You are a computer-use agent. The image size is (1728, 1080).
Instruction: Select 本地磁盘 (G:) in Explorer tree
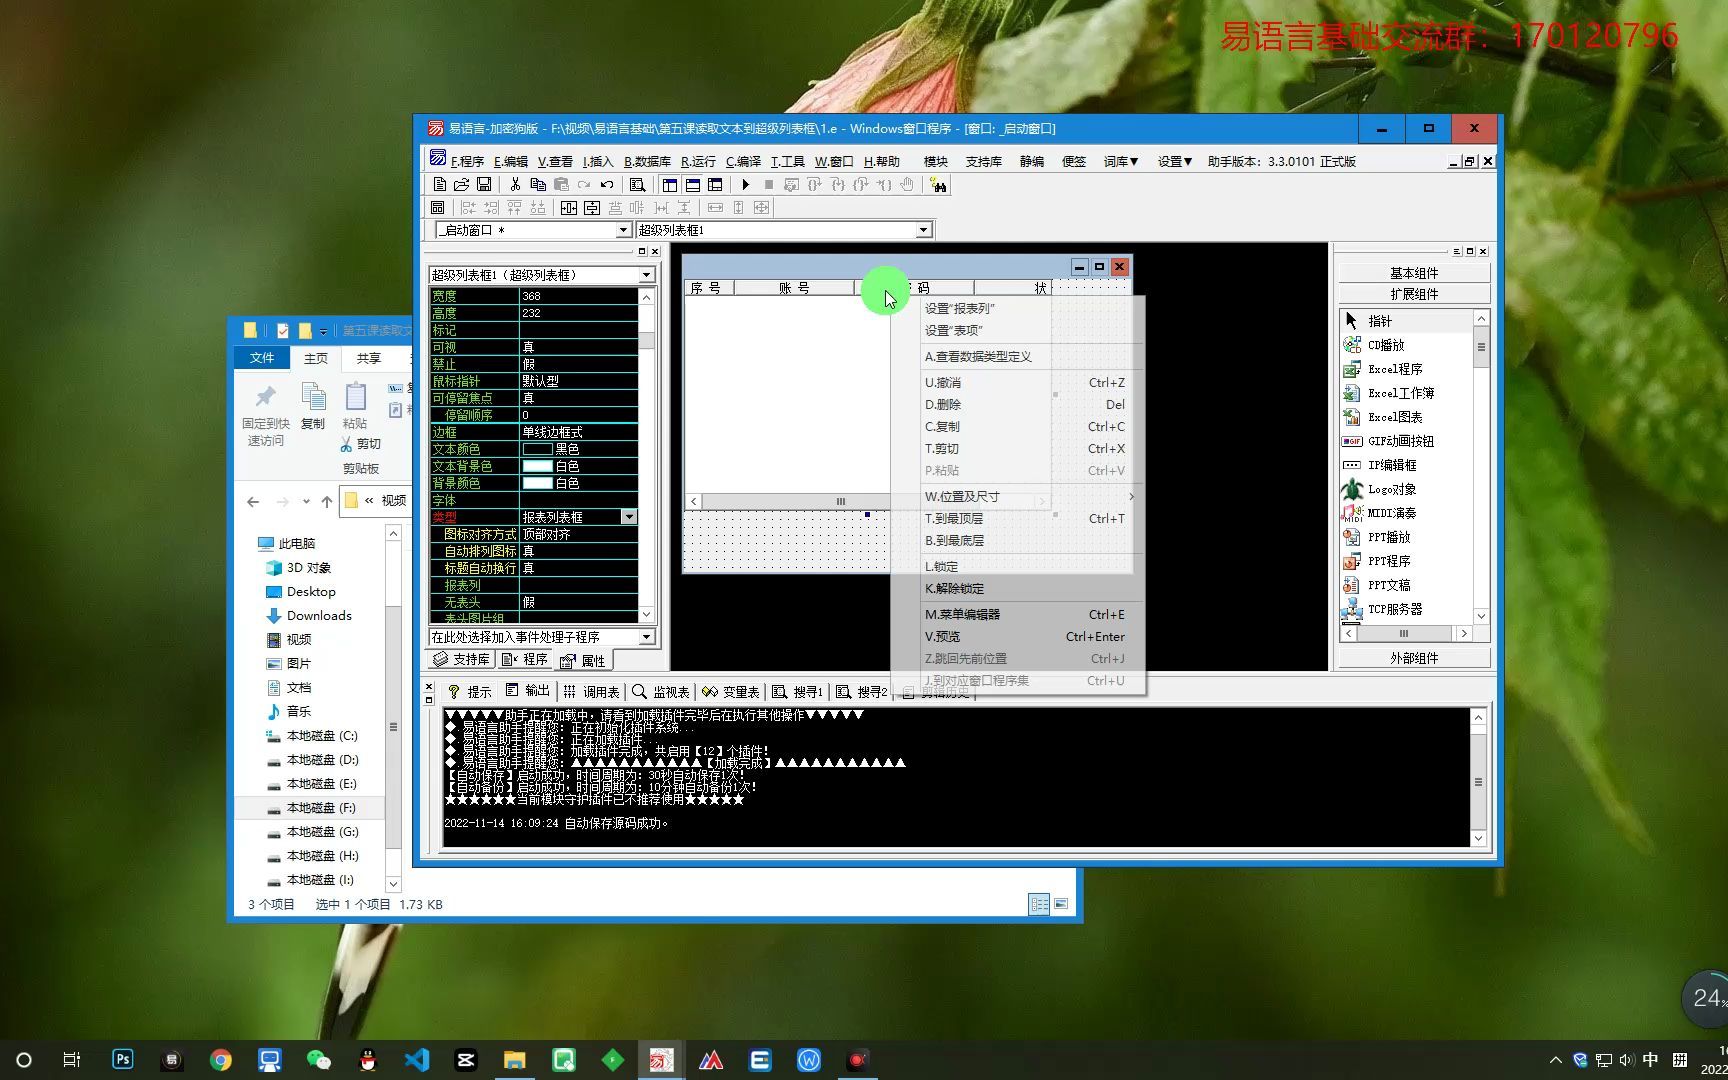pyautogui.click(x=322, y=832)
